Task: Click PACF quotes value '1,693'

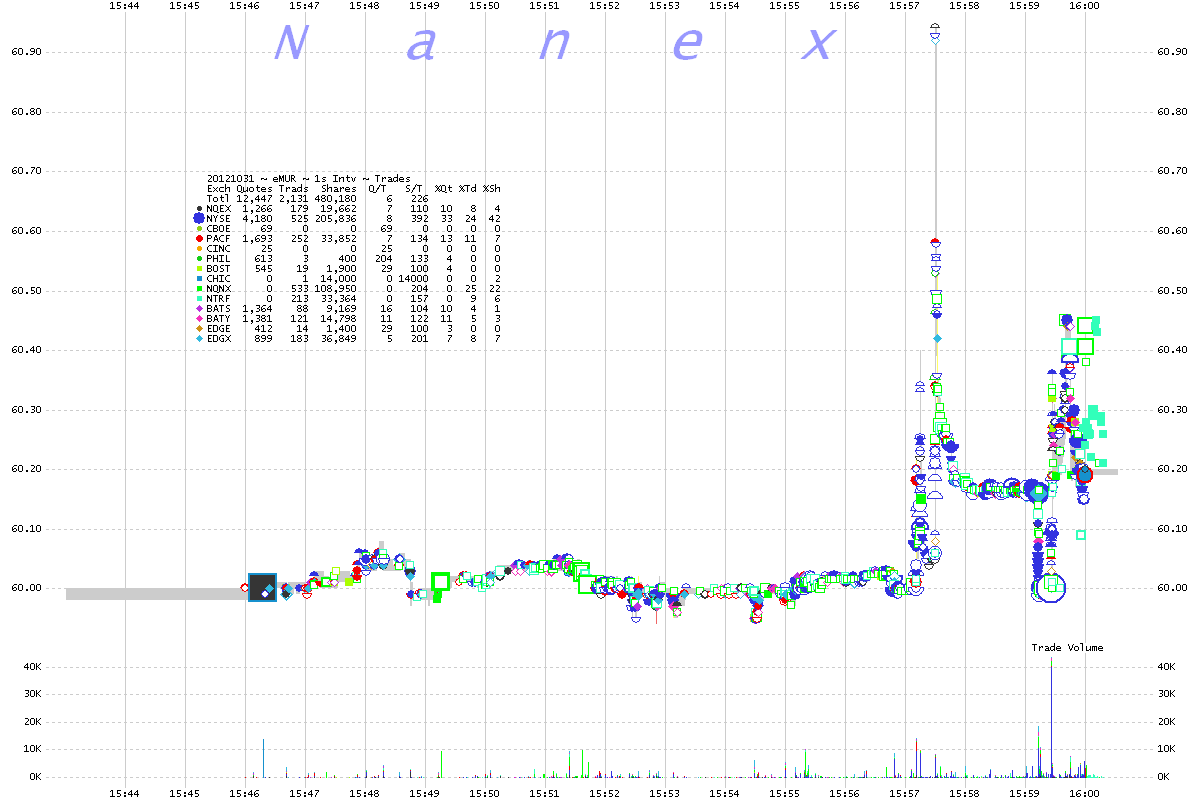Action: 256,238
